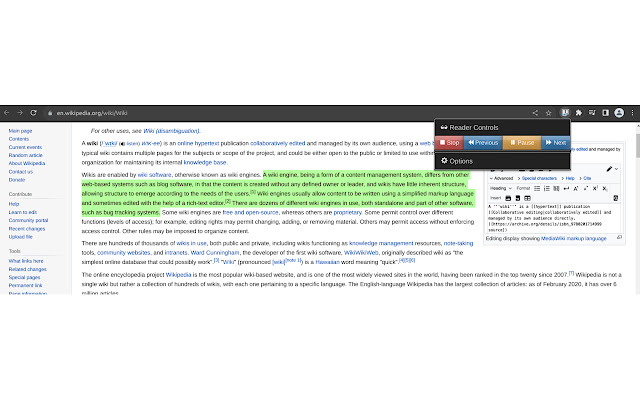Skip to Next passage in Reader Controls
Screen dimensions: 640x400
coord(556,142)
